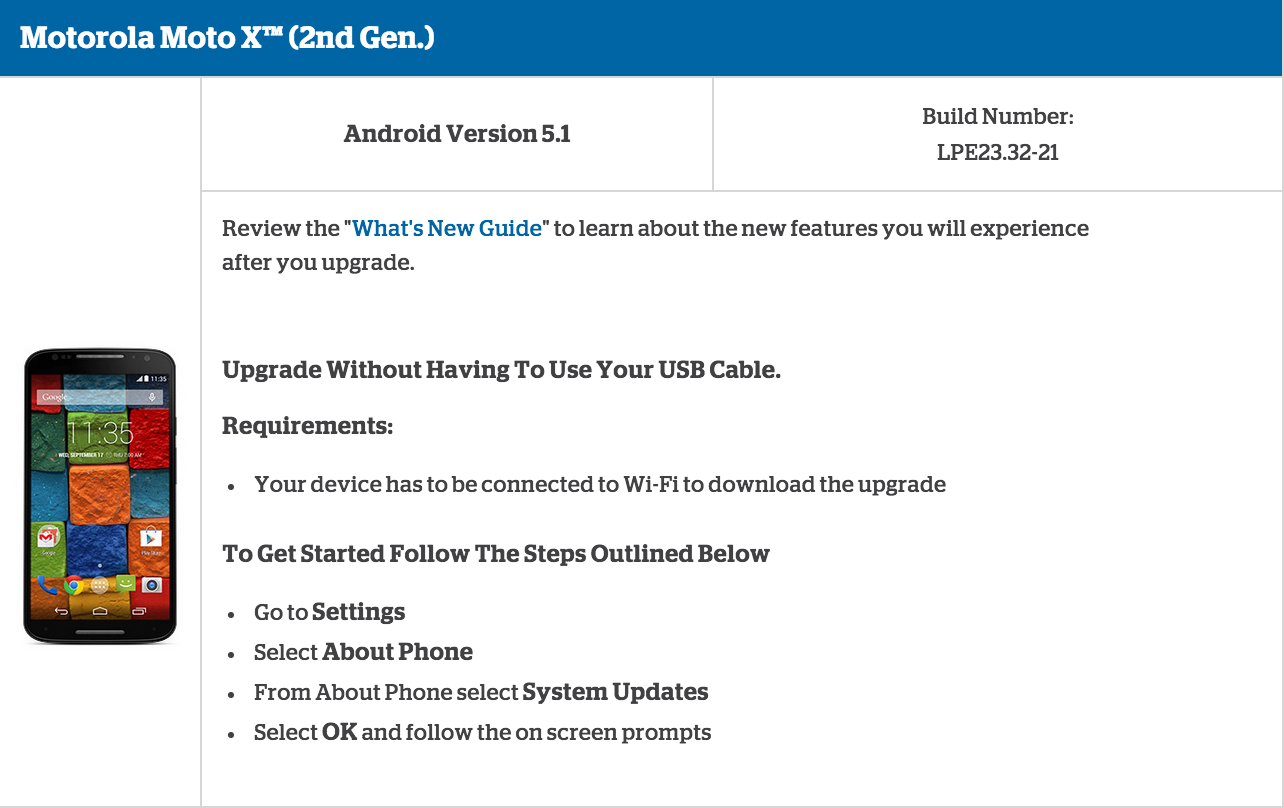The image size is (1284, 808).
Task: Open the "What's New Guide" link
Action: click(447, 228)
